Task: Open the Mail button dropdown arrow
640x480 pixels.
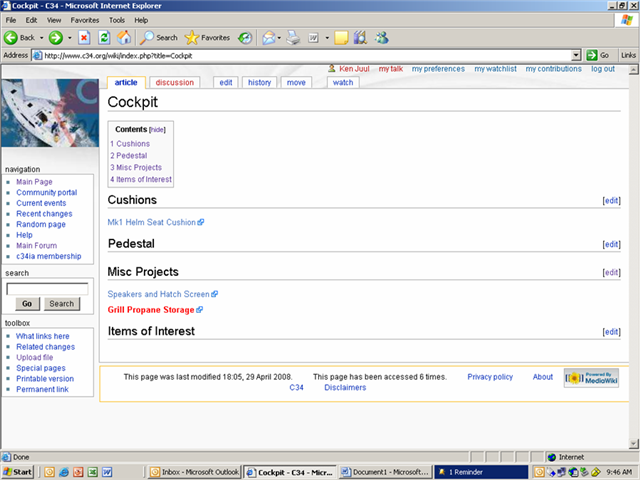Action: [281, 37]
